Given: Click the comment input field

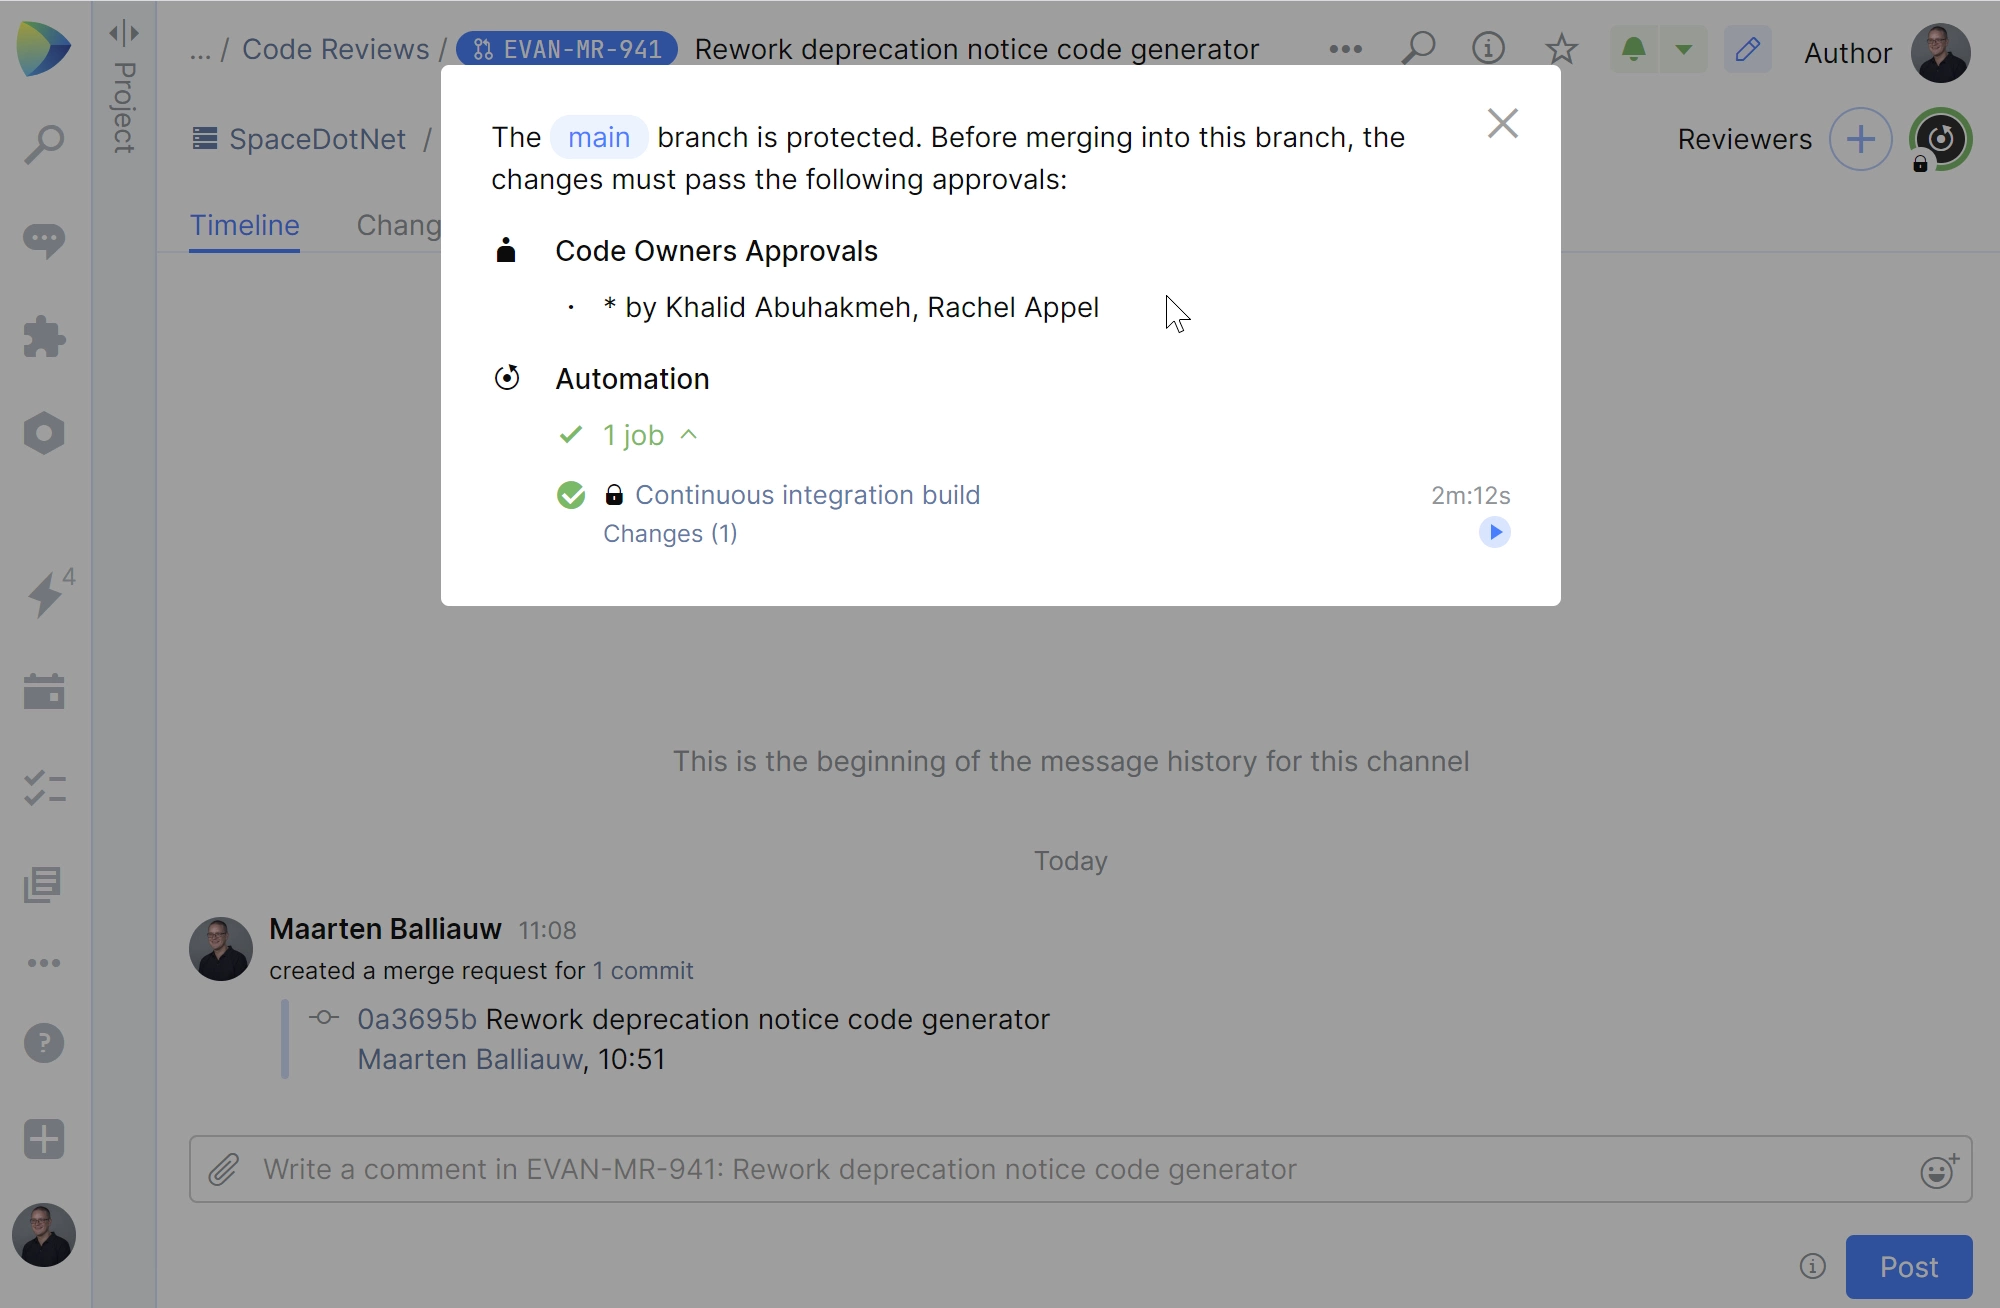Looking at the screenshot, I should (1072, 1168).
